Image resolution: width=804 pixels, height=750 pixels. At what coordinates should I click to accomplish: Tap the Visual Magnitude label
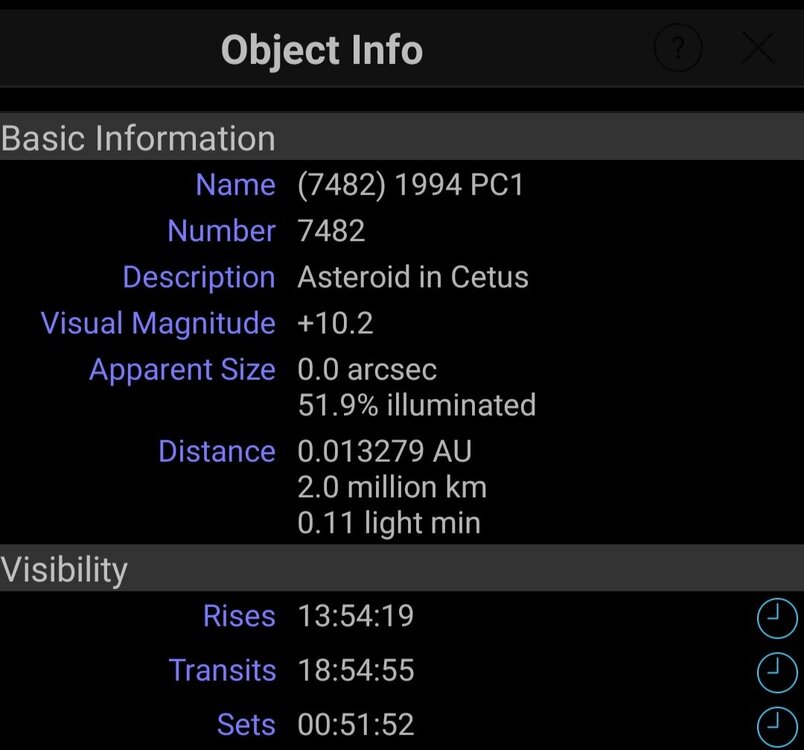pos(157,323)
